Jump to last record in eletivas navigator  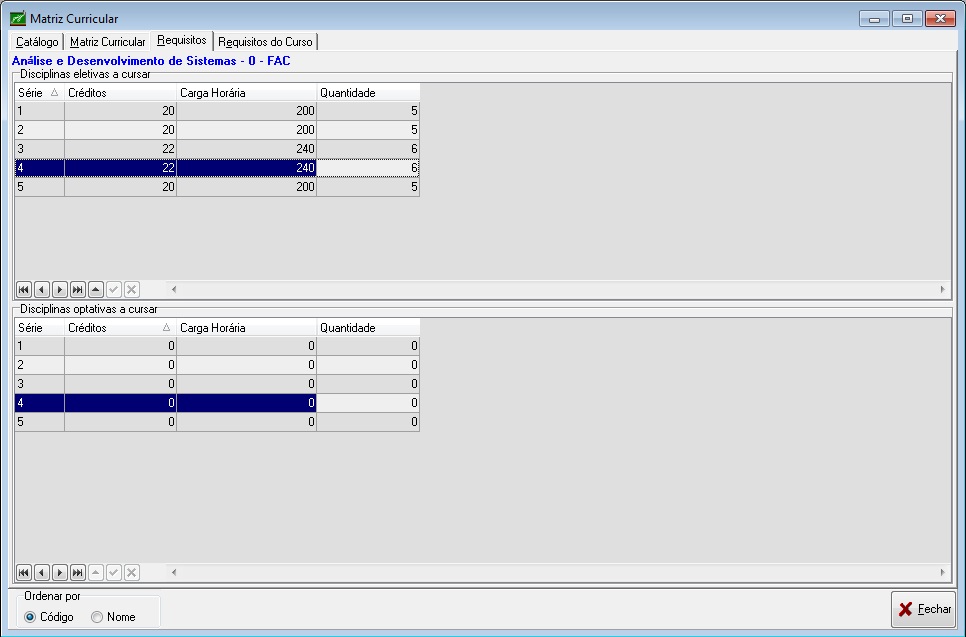(78, 289)
